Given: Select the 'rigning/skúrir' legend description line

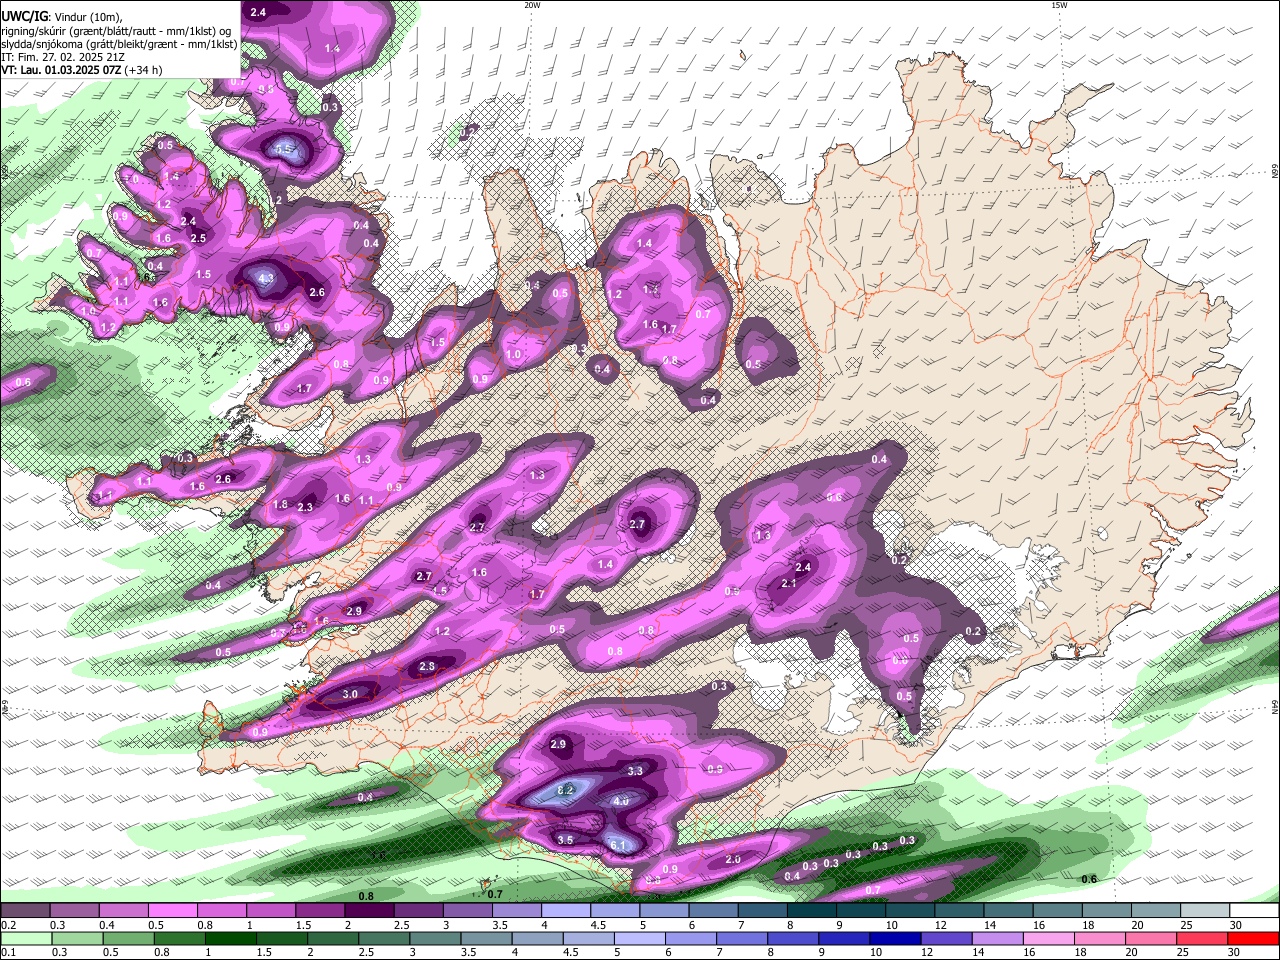Looking at the screenshot, I should (116, 30).
